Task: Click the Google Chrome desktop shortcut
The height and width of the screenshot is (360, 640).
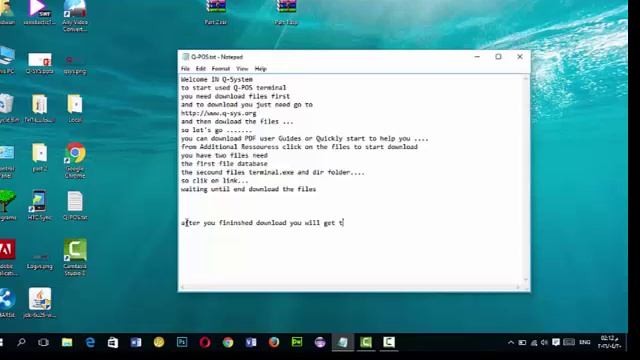Action: 75,160
